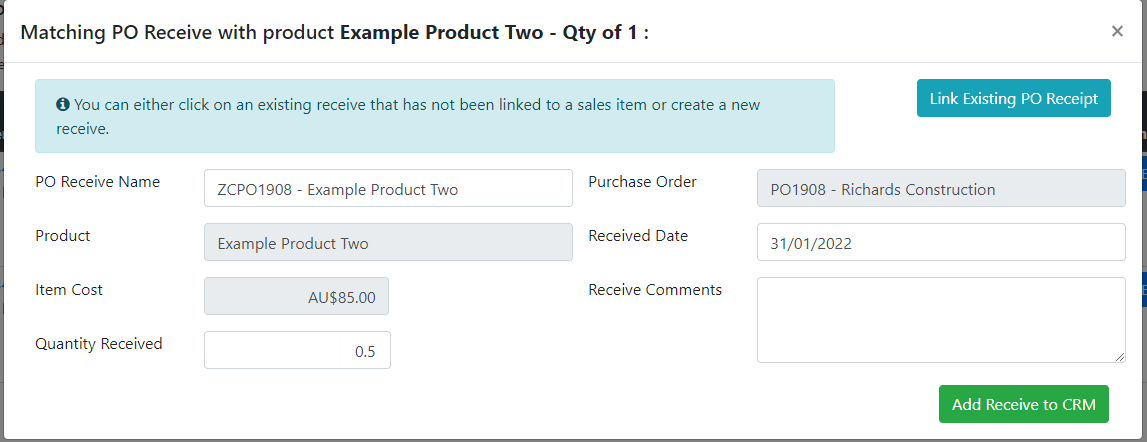Select the Quantity Received input 0.5
Image resolution: width=1147 pixels, height=442 pixels.
(x=297, y=350)
